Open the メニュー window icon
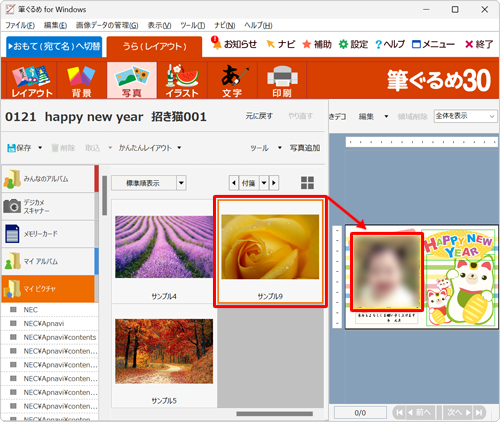 (433, 44)
